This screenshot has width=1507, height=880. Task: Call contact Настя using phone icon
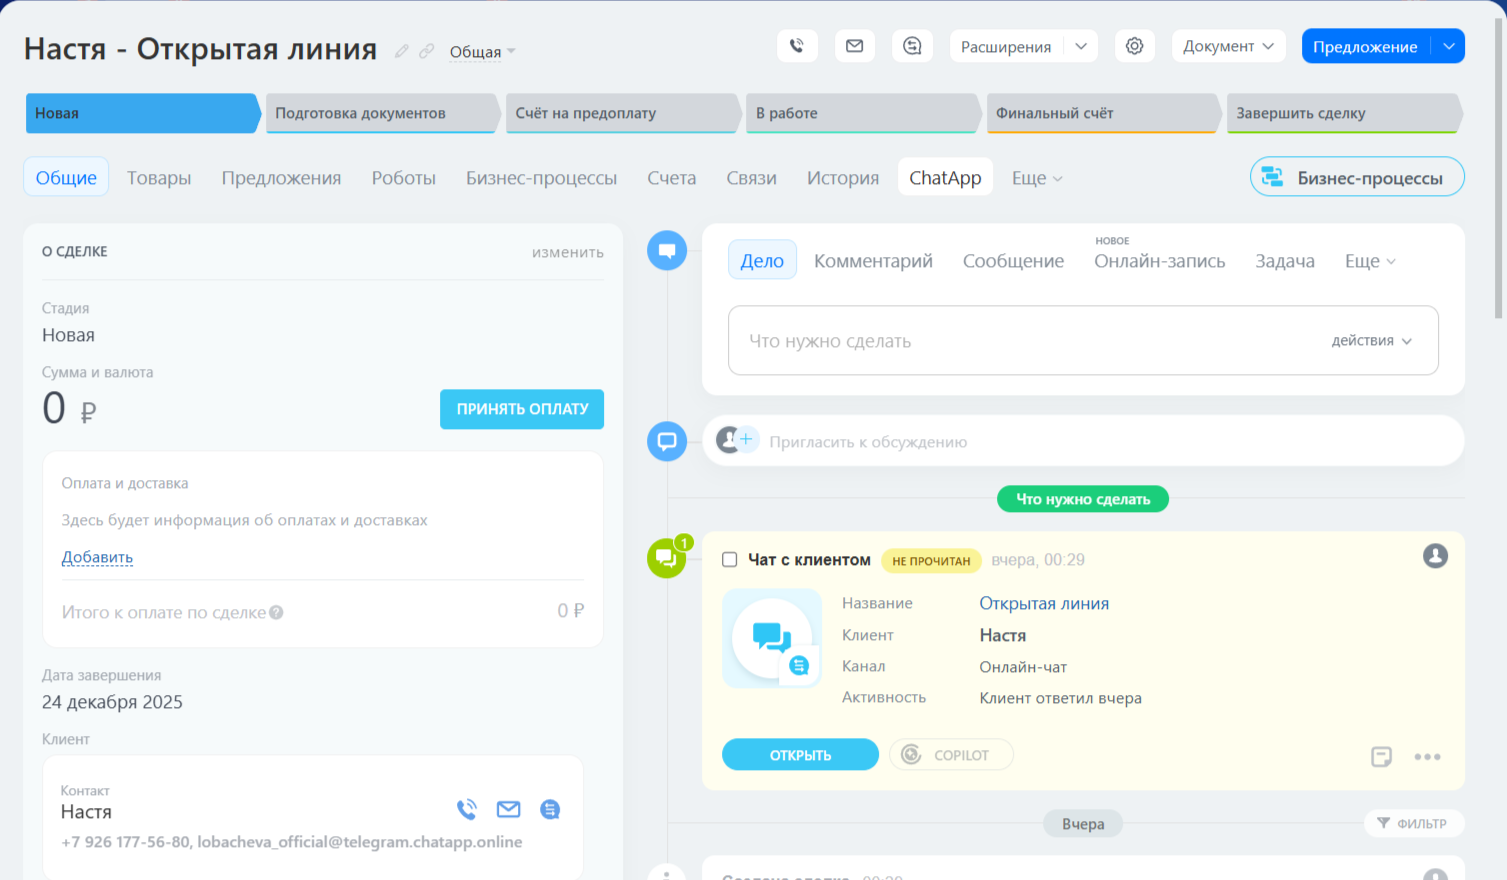(467, 809)
